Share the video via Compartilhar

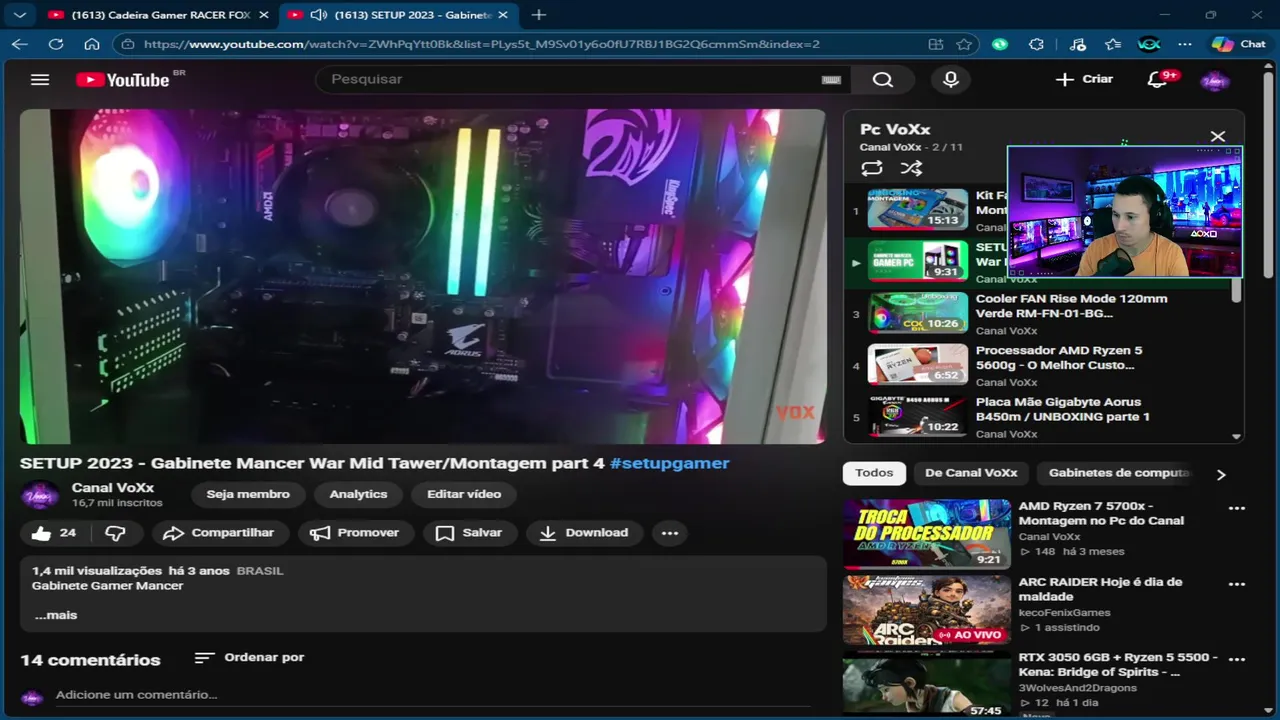click(x=220, y=533)
